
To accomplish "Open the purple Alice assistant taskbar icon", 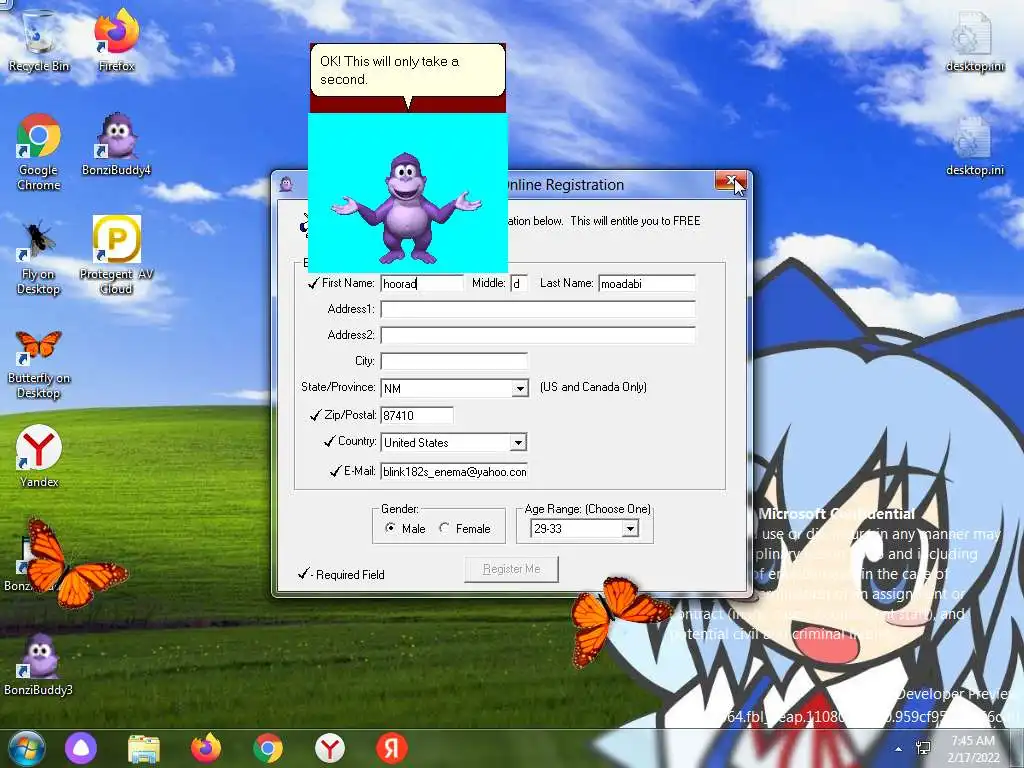I will pos(81,748).
